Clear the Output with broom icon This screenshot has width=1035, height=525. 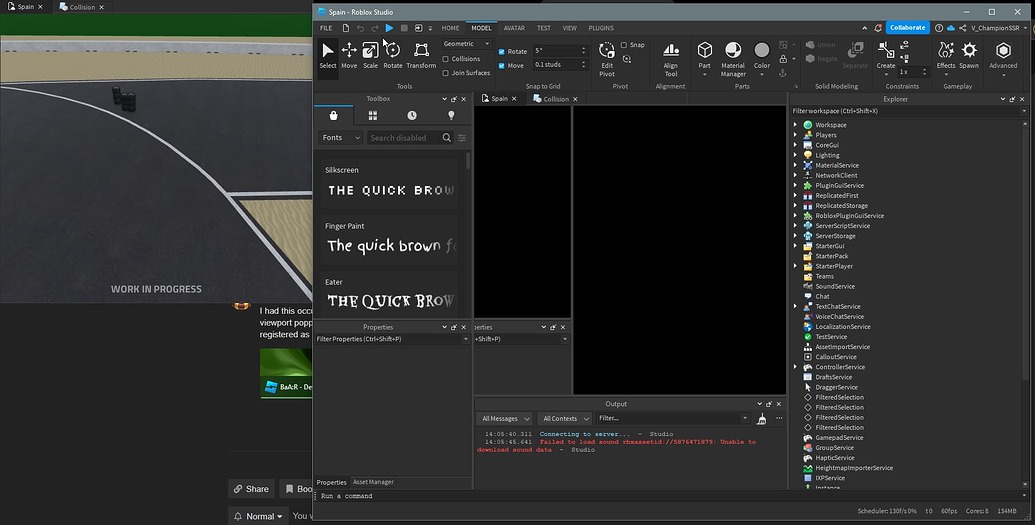tap(762, 418)
